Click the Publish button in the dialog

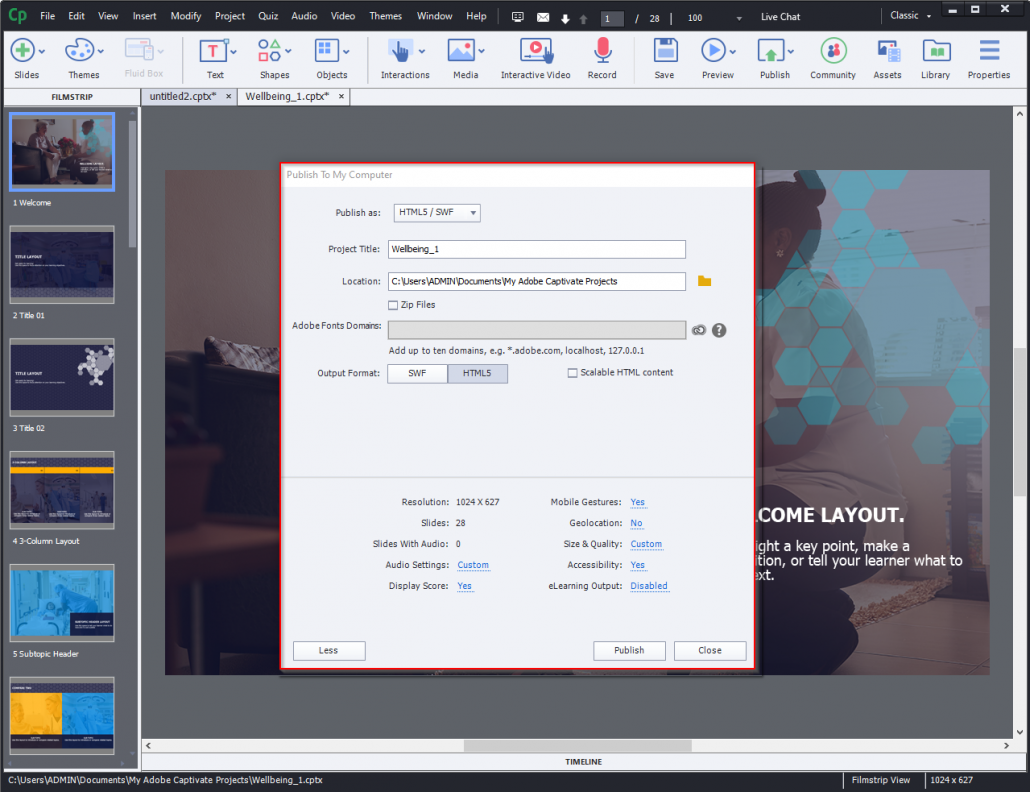629,650
